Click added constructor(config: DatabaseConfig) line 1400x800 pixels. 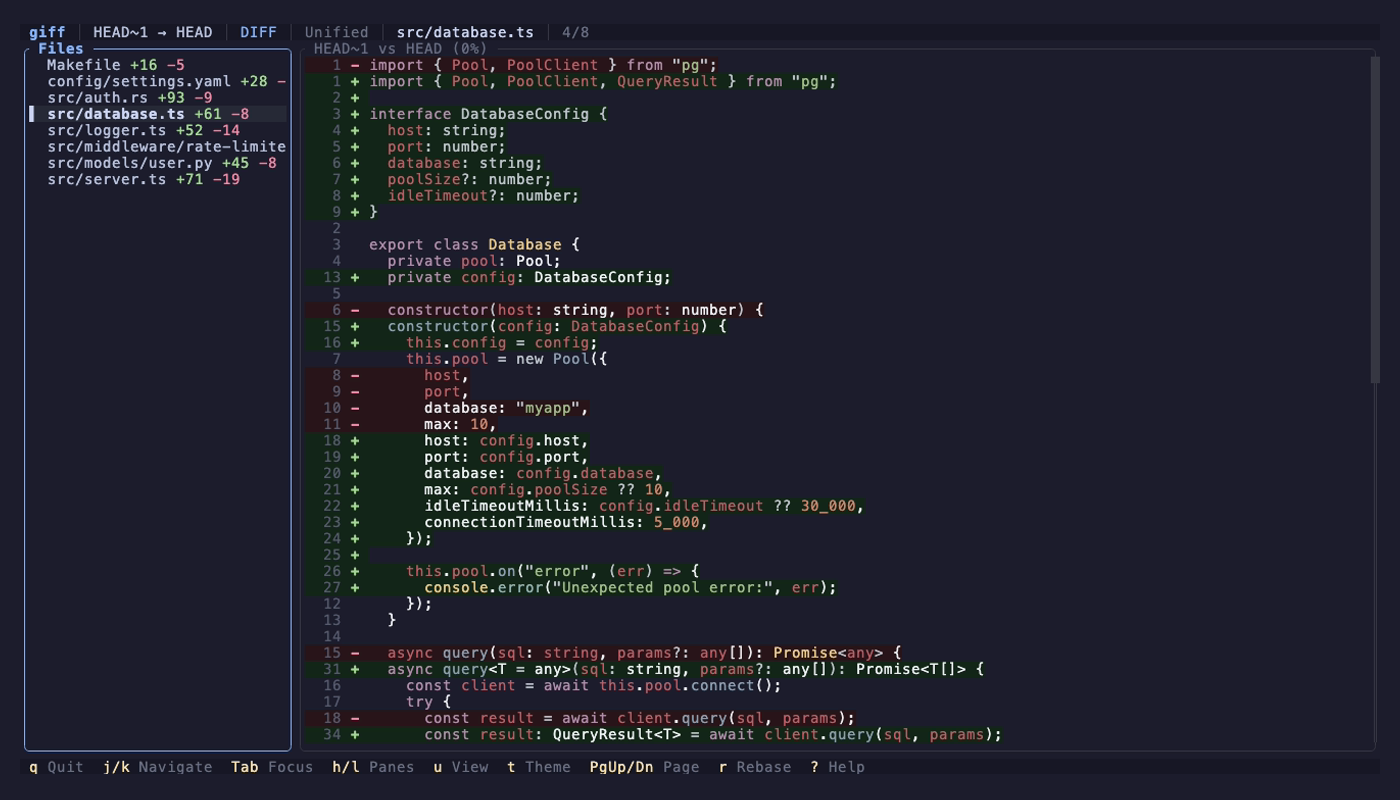[557, 326]
